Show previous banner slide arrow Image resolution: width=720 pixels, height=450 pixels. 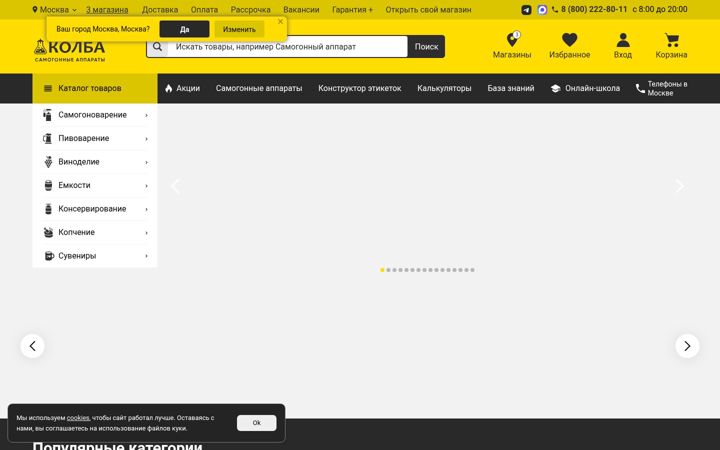tap(175, 186)
